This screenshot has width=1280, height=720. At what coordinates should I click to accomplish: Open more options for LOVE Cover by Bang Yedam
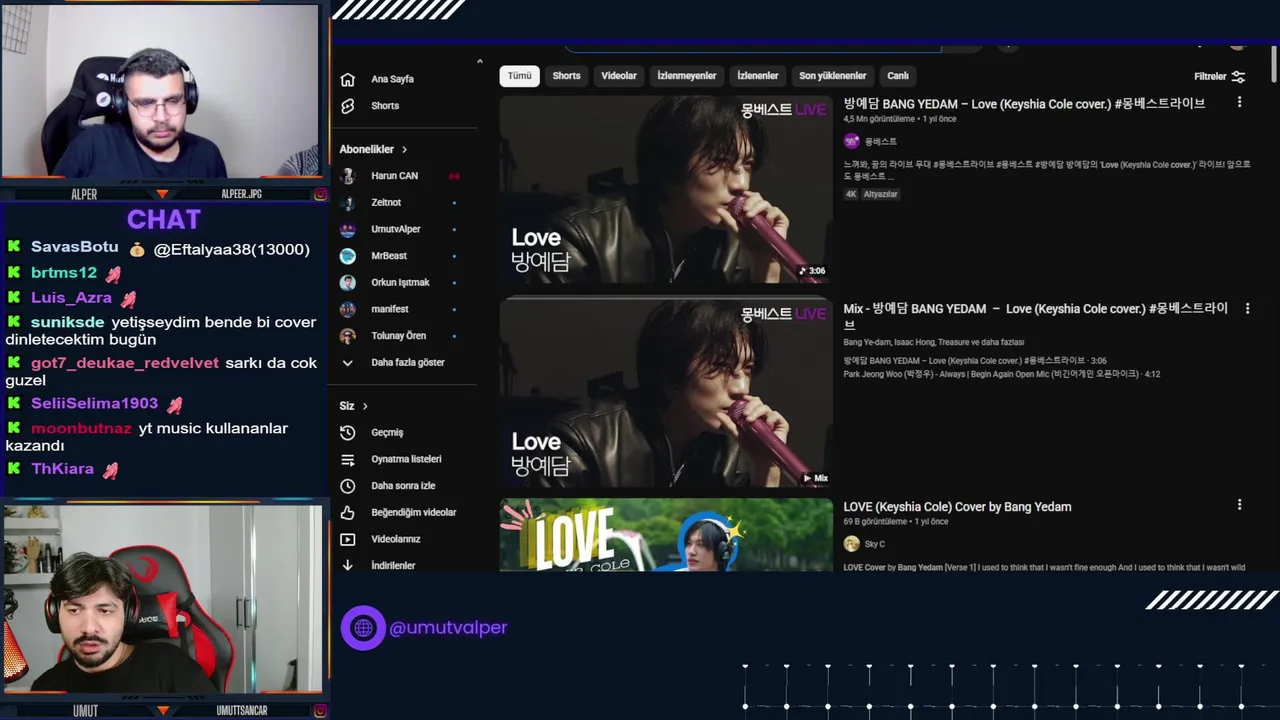tap(1239, 505)
